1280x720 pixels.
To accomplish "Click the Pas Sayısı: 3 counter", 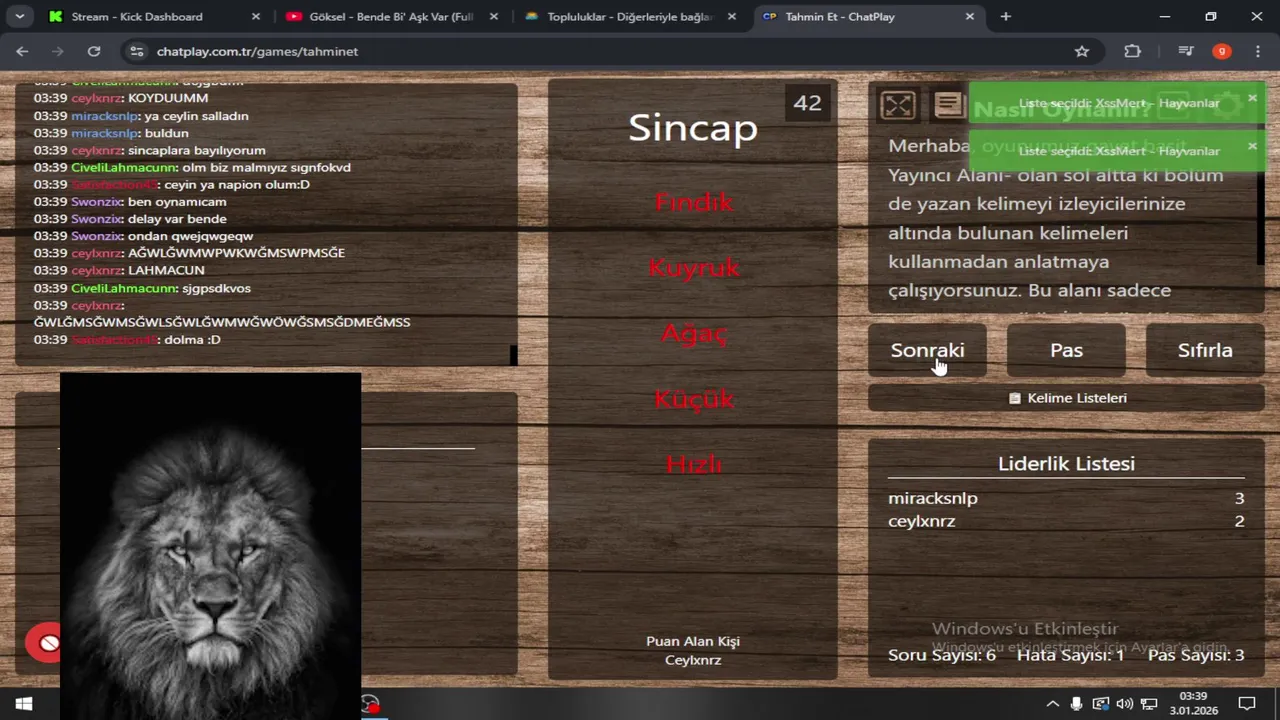I will [1196, 655].
